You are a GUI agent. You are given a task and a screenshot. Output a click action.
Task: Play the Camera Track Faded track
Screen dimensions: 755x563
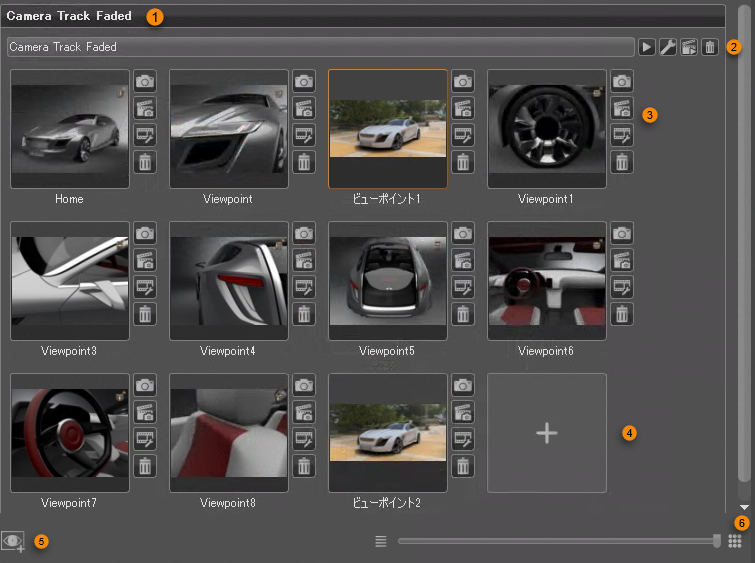point(647,47)
